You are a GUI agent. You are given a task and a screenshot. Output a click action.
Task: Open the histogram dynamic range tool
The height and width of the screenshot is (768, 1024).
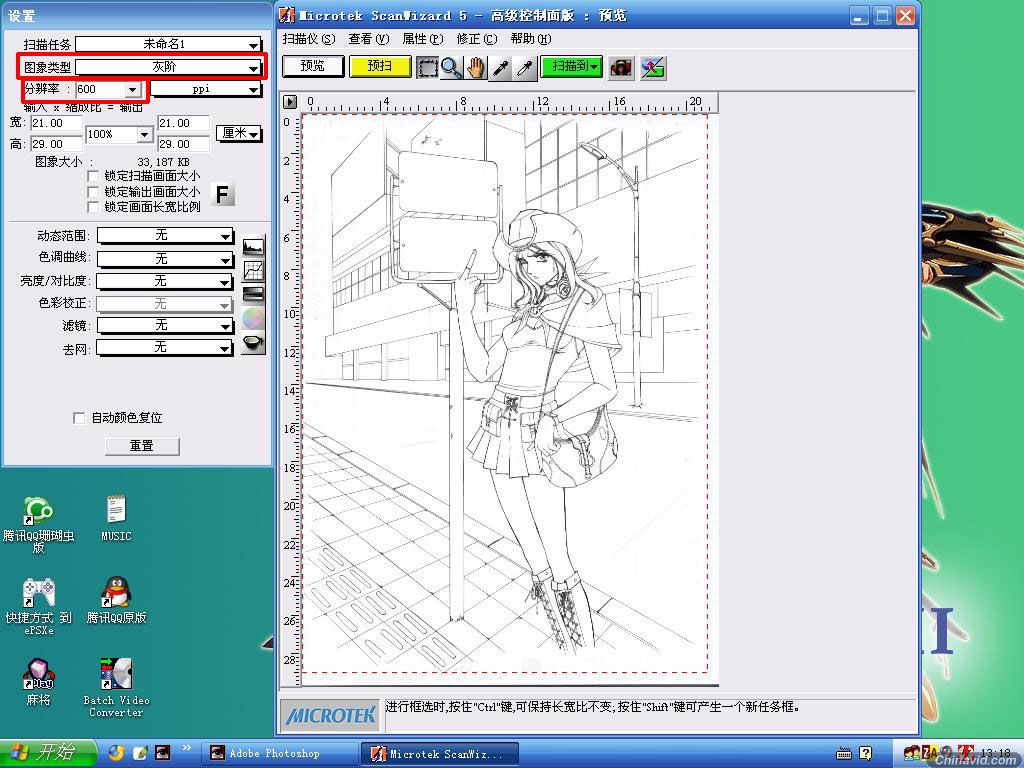point(253,246)
